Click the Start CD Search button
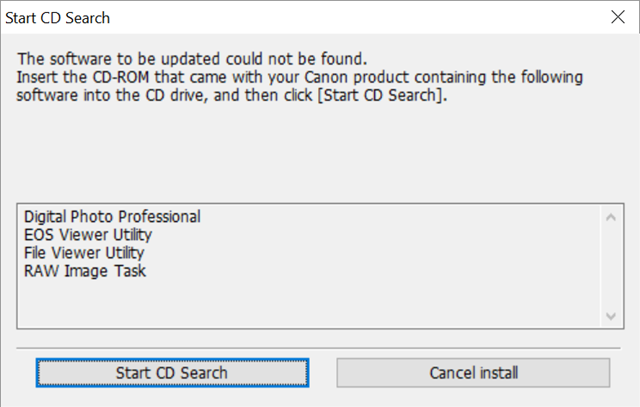The width and height of the screenshot is (640, 407). tap(172, 373)
